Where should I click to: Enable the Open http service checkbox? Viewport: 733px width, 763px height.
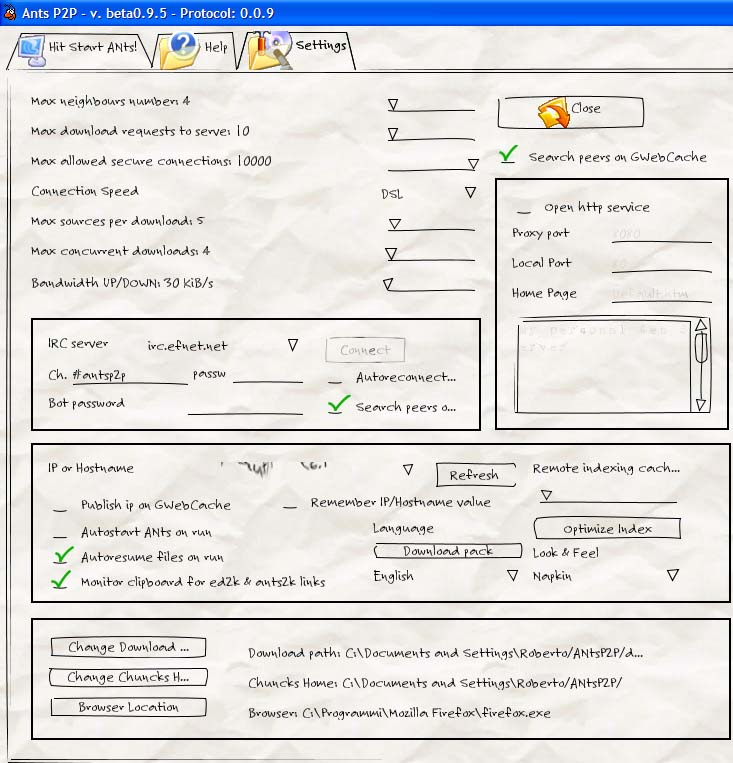[523, 209]
